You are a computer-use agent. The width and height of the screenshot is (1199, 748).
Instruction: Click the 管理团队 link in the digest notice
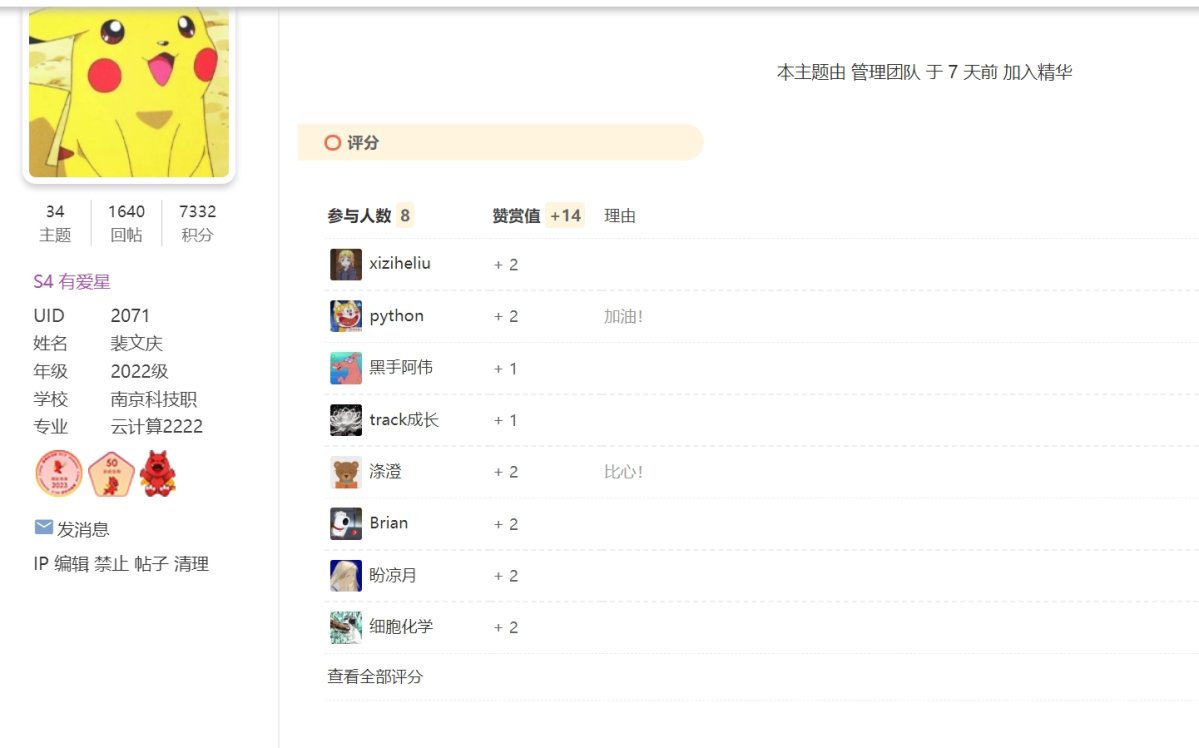coord(885,72)
